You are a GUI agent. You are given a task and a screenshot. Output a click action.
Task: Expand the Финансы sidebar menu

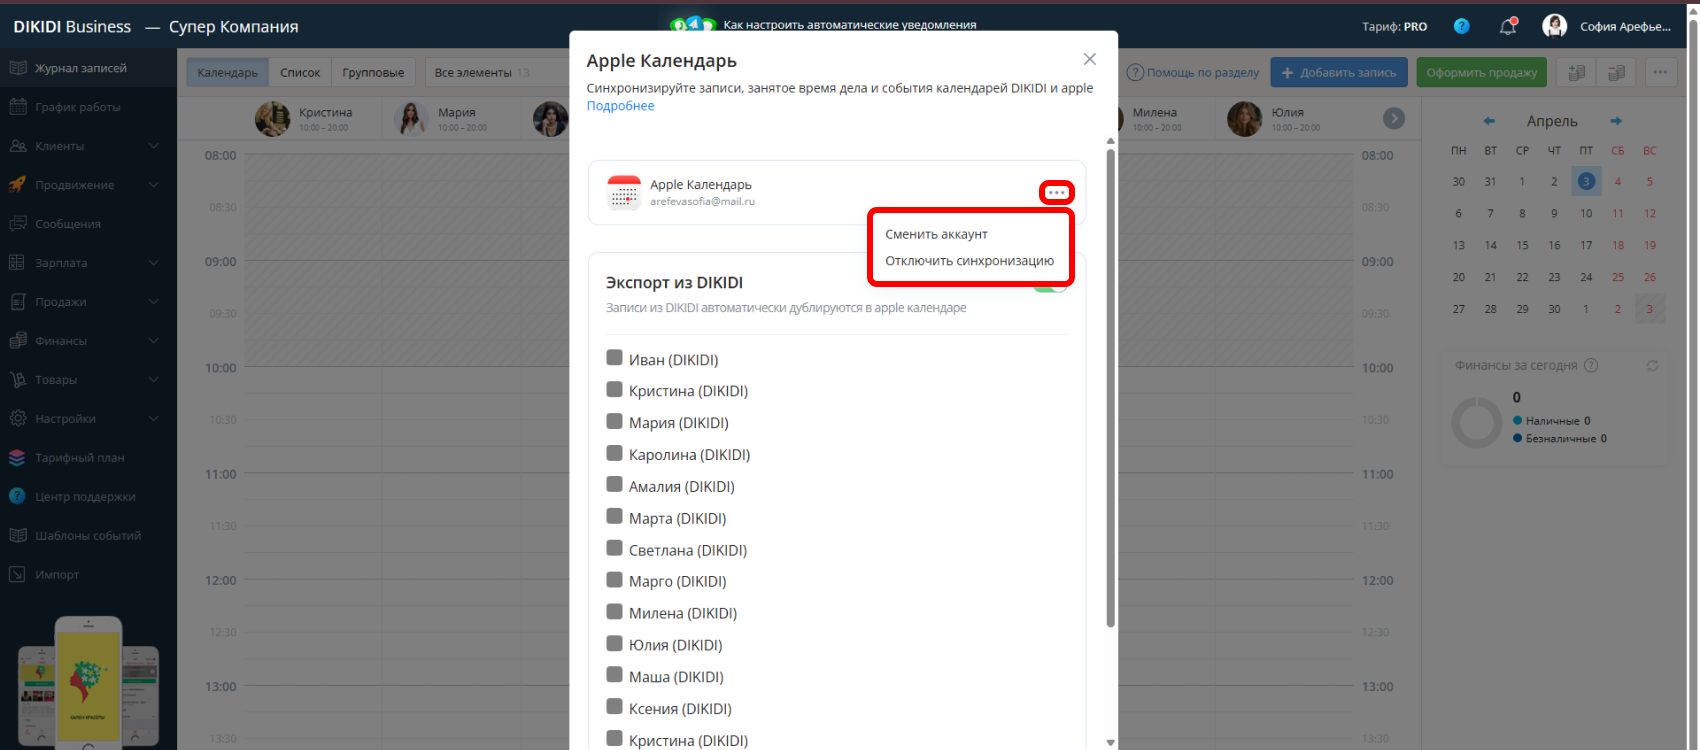pyautogui.click(x=153, y=341)
